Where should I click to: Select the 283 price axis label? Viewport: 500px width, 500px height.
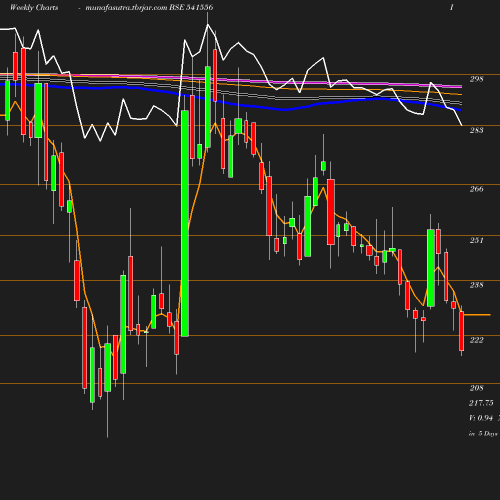(x=476, y=130)
